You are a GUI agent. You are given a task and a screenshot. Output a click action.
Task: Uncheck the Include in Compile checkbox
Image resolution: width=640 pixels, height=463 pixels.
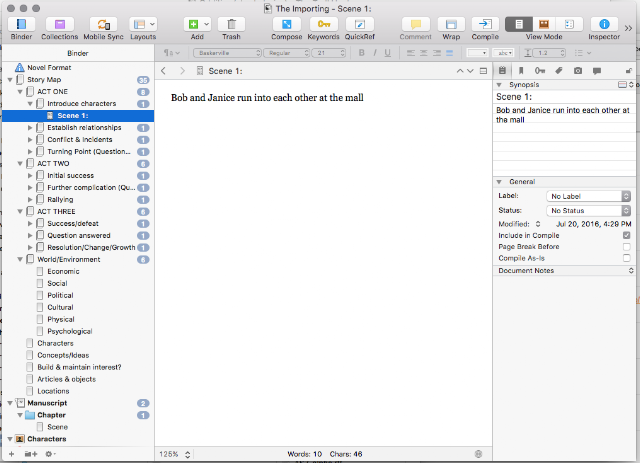coord(627,236)
